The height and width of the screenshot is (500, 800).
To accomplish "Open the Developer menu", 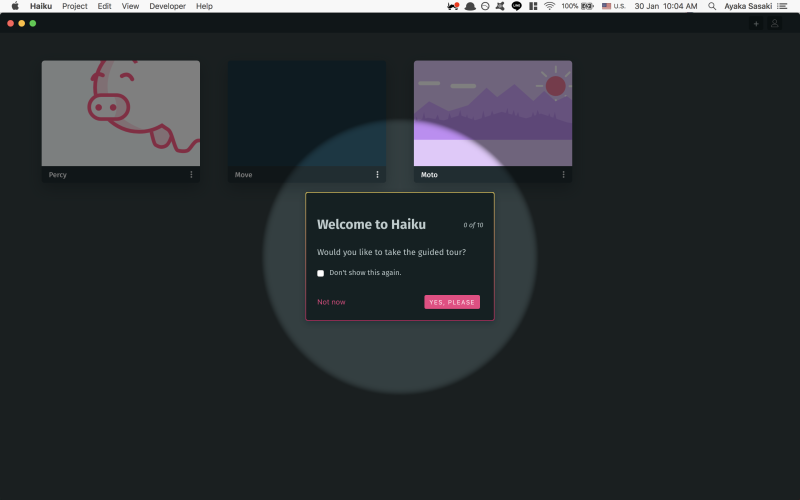I will (x=167, y=6).
